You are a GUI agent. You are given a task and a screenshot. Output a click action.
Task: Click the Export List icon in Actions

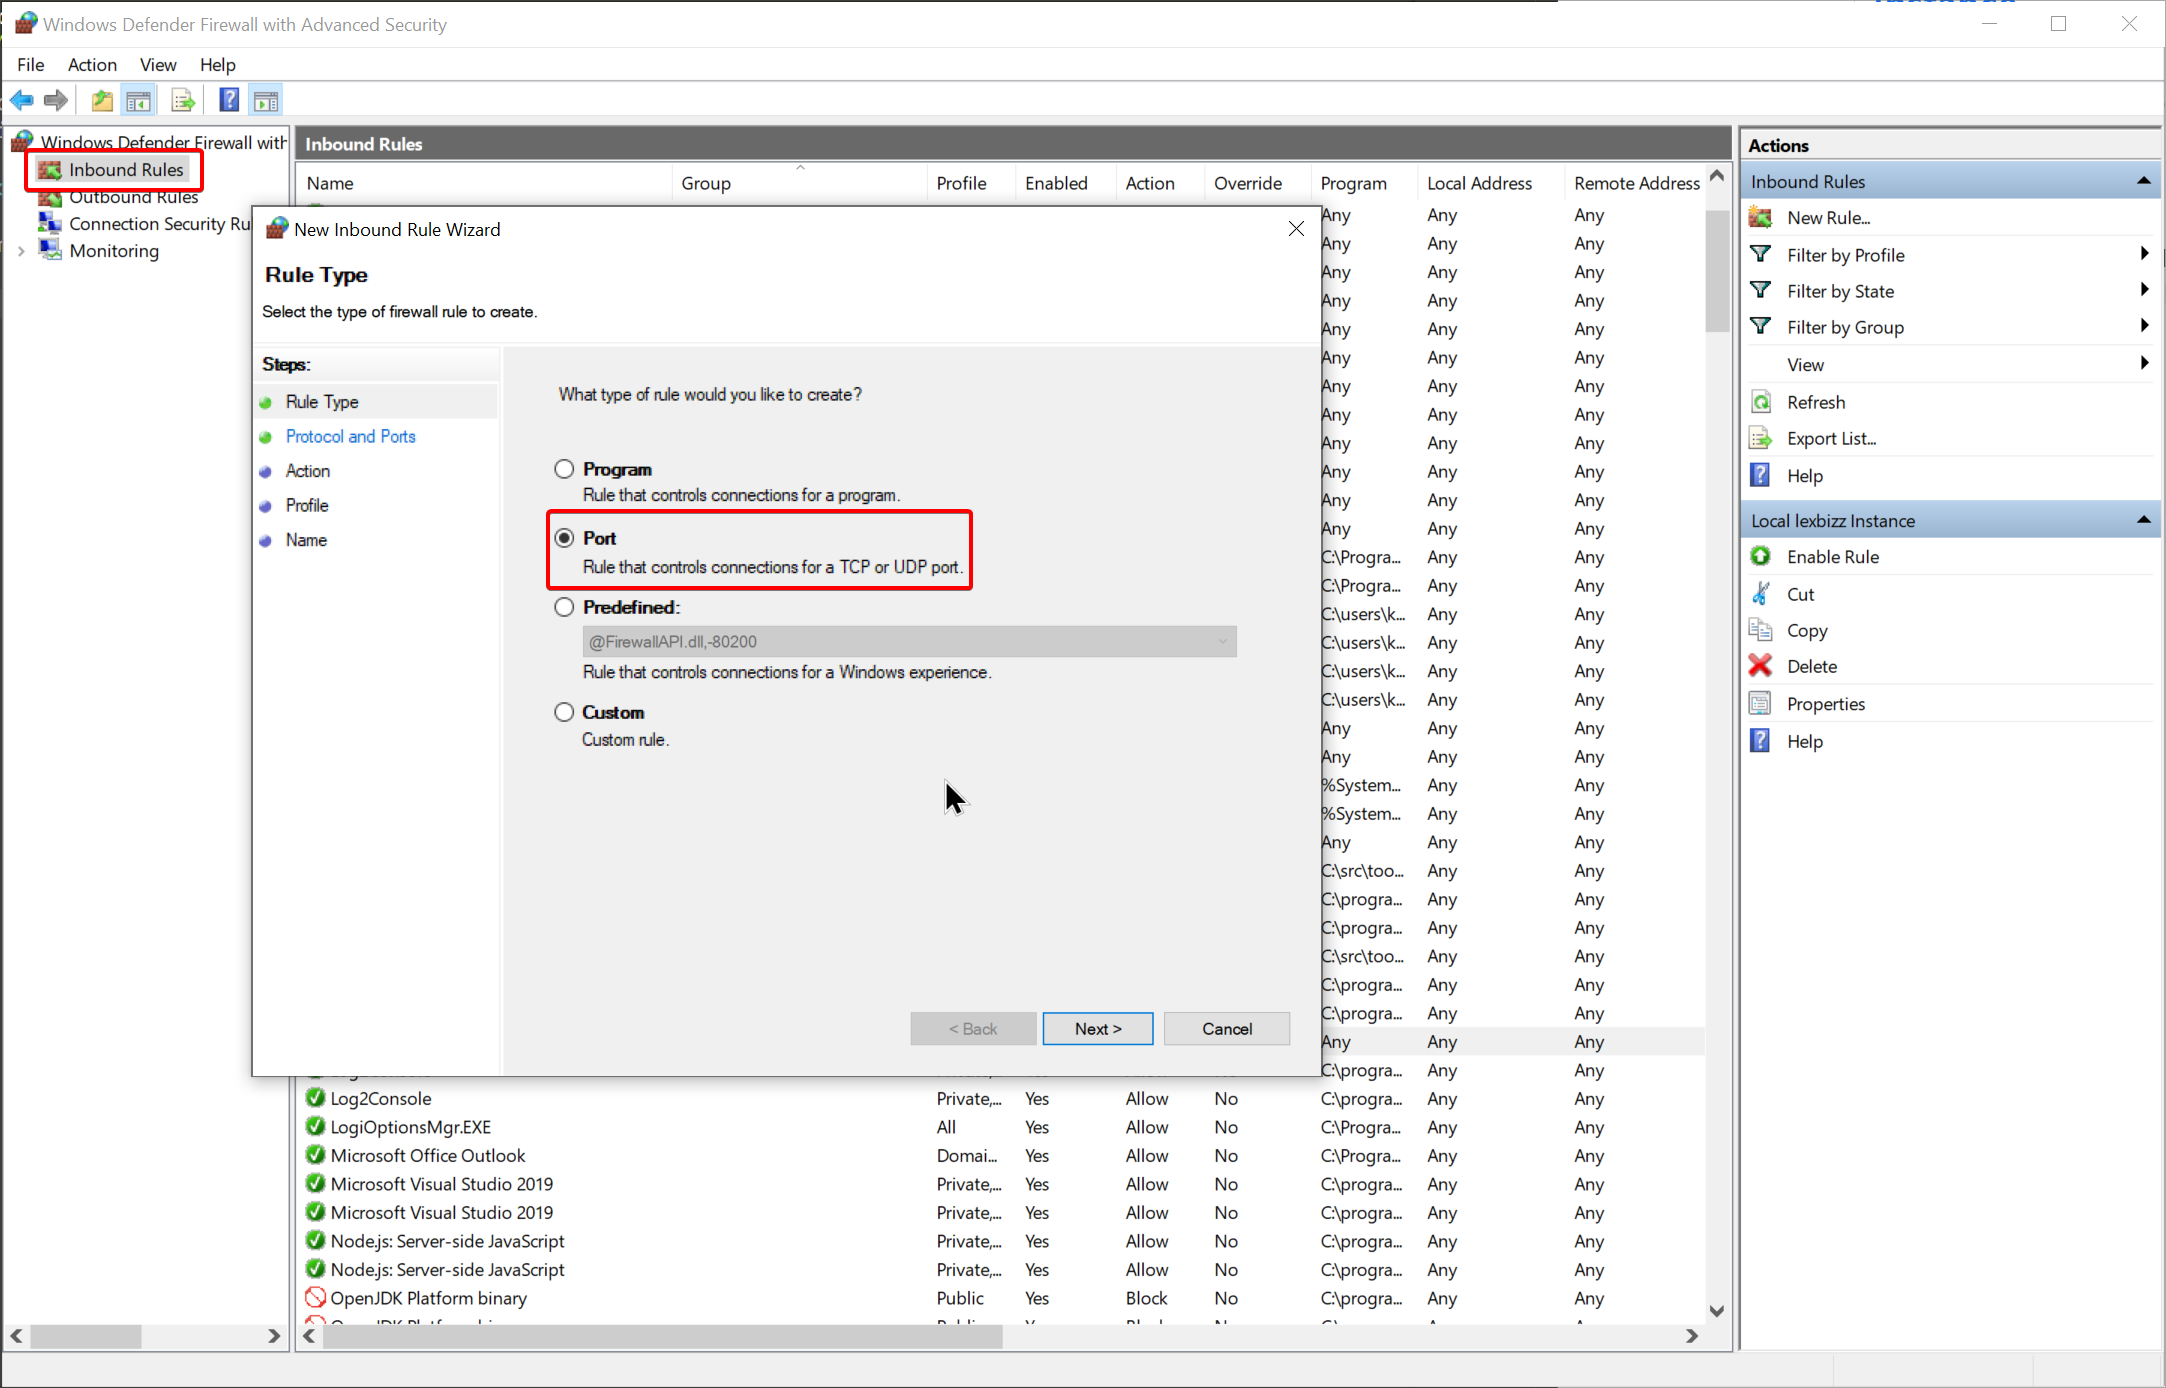click(1761, 438)
